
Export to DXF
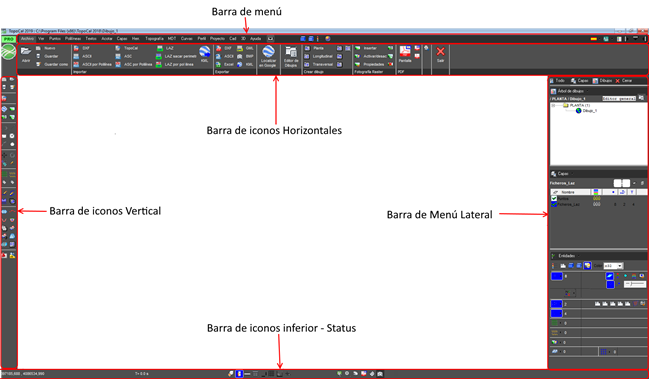pos(224,48)
